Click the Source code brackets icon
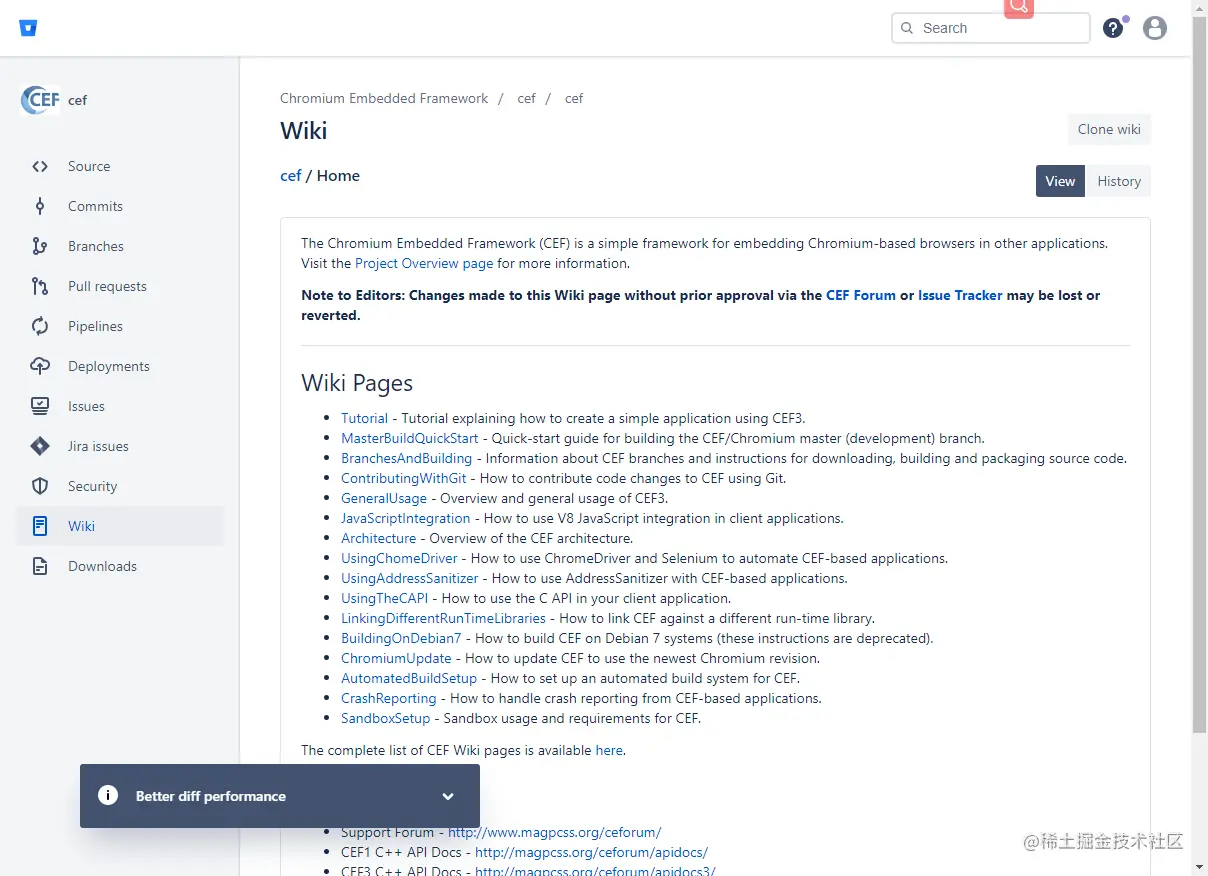This screenshot has width=1208, height=876. pos(40,167)
